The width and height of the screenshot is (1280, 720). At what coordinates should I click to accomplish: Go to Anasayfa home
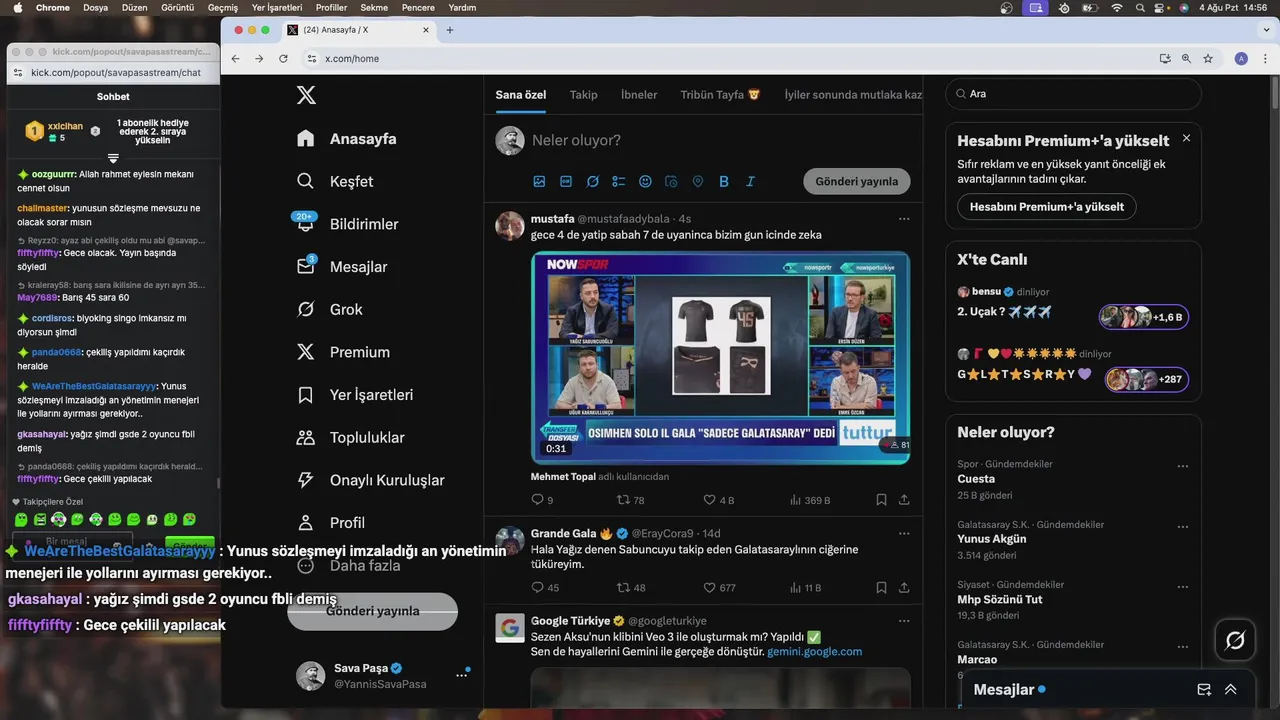click(346, 139)
